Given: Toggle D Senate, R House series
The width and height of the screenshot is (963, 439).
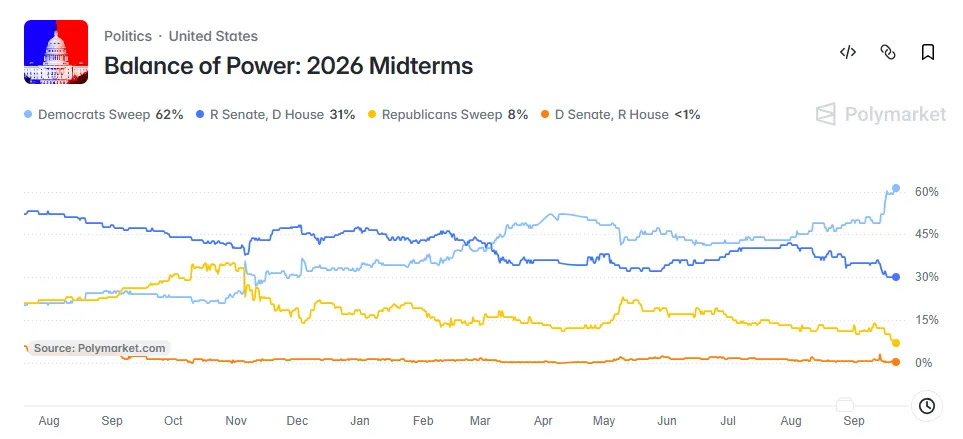Looking at the screenshot, I should coord(620,114).
